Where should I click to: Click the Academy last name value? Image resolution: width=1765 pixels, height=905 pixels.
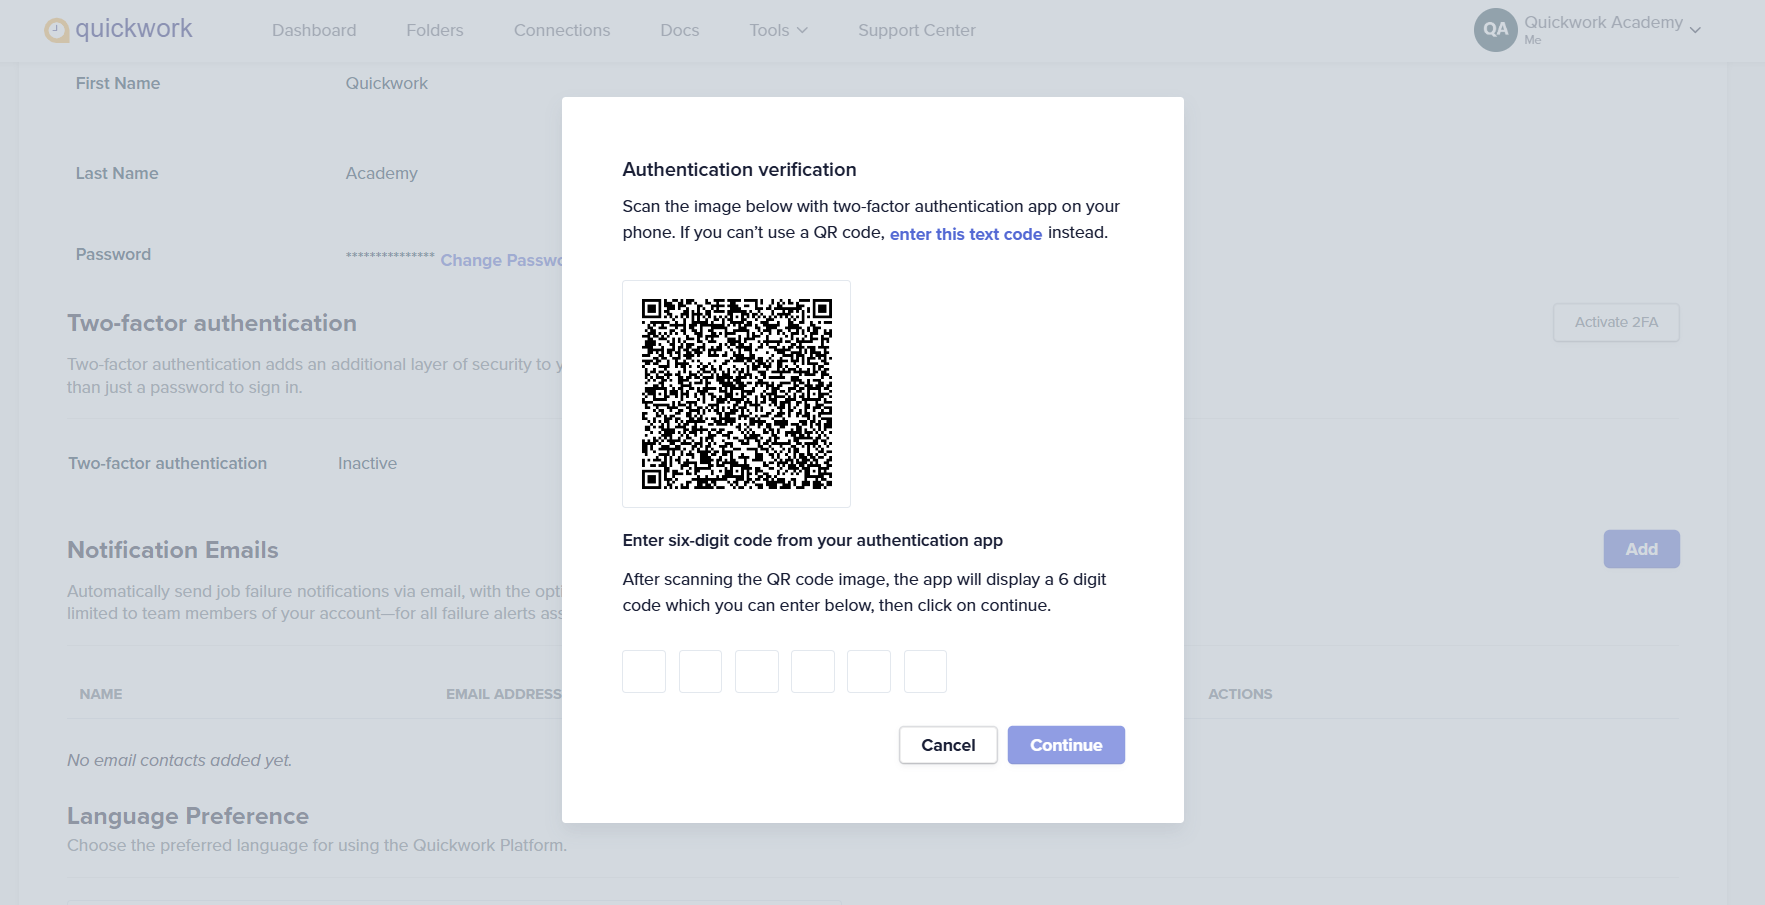coord(382,173)
